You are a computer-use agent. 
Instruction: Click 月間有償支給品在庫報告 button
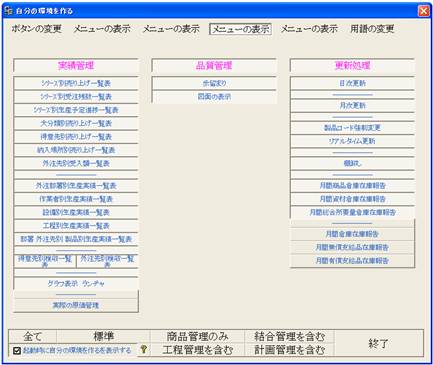352,261
